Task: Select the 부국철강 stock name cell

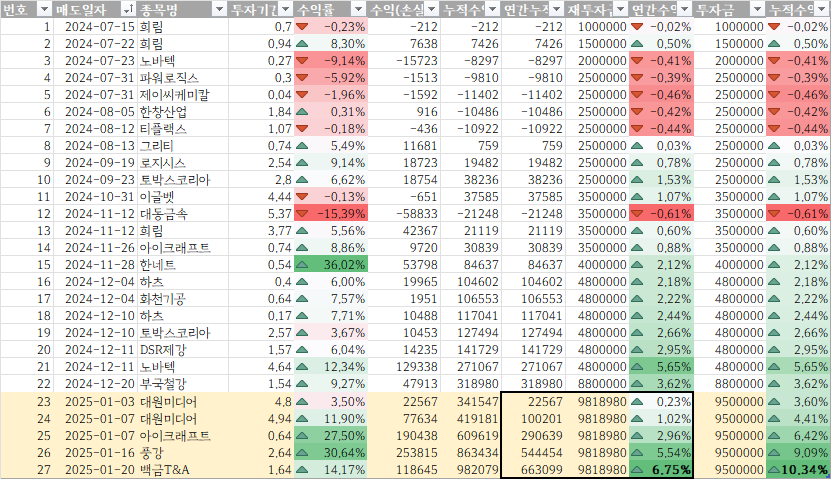Action: click(x=183, y=384)
